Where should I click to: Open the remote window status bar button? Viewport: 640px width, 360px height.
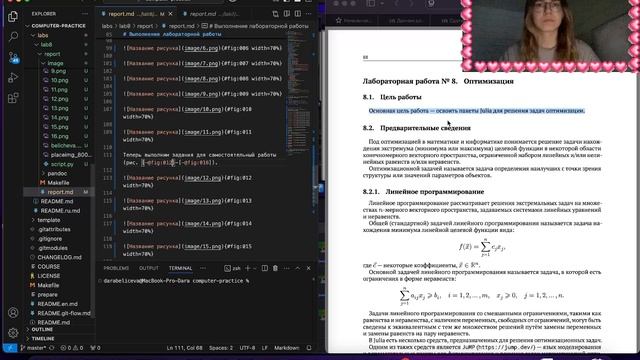click(x=10, y=348)
